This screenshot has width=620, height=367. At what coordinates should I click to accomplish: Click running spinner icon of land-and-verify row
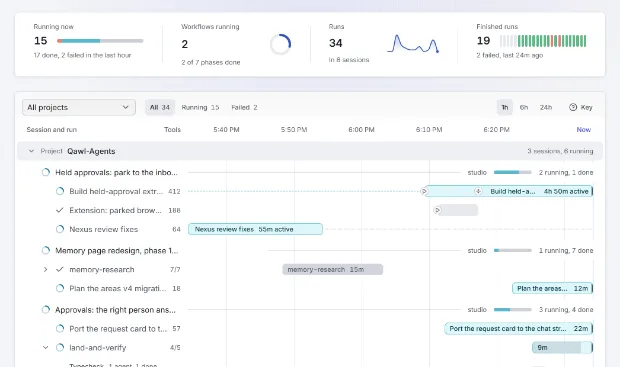click(60, 348)
